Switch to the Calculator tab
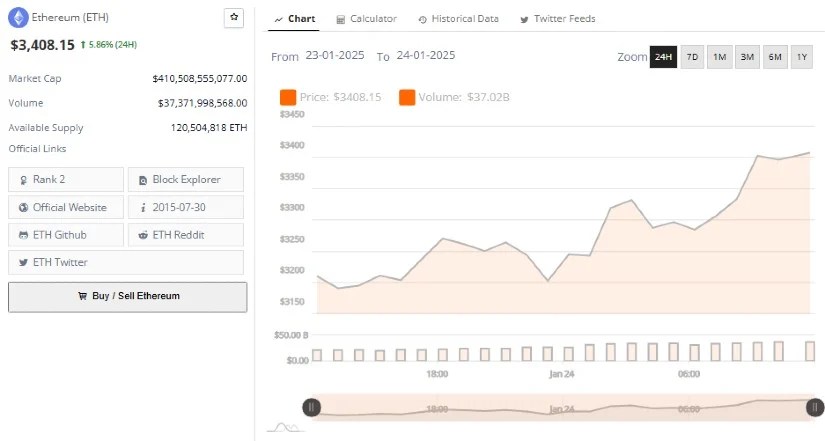 pos(366,19)
